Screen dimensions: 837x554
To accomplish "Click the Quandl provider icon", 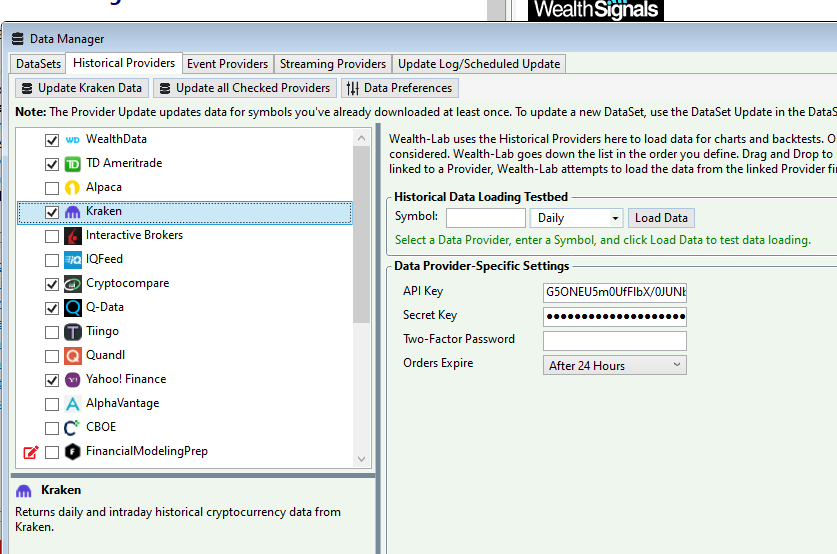I will (73, 356).
